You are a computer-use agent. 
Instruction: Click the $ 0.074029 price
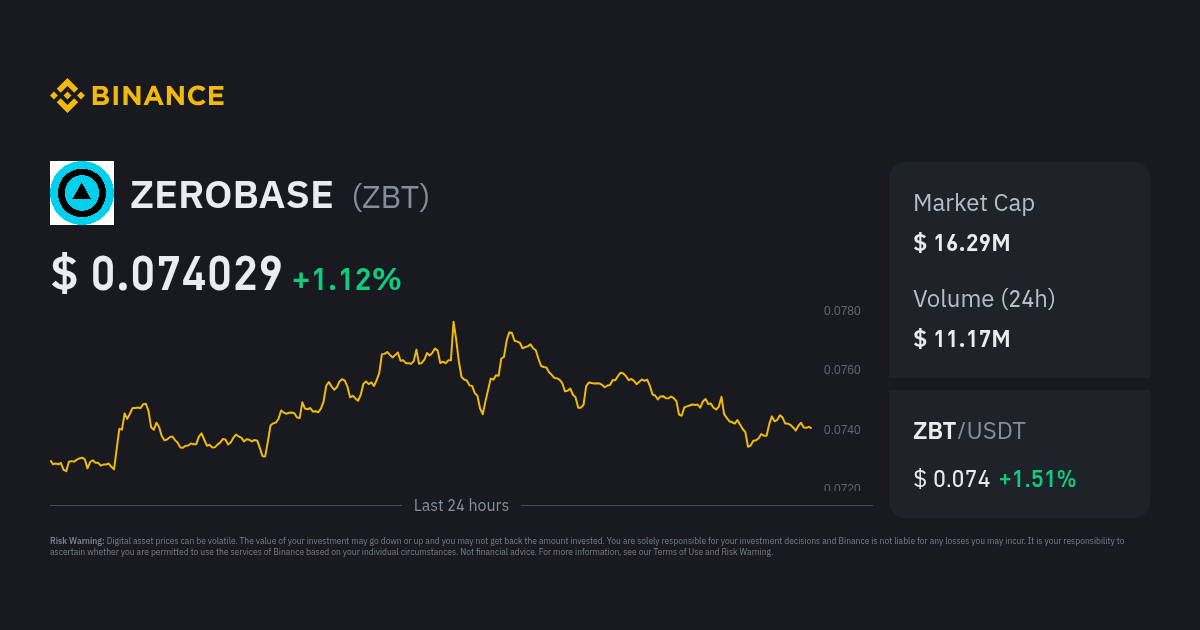pyautogui.click(x=167, y=274)
